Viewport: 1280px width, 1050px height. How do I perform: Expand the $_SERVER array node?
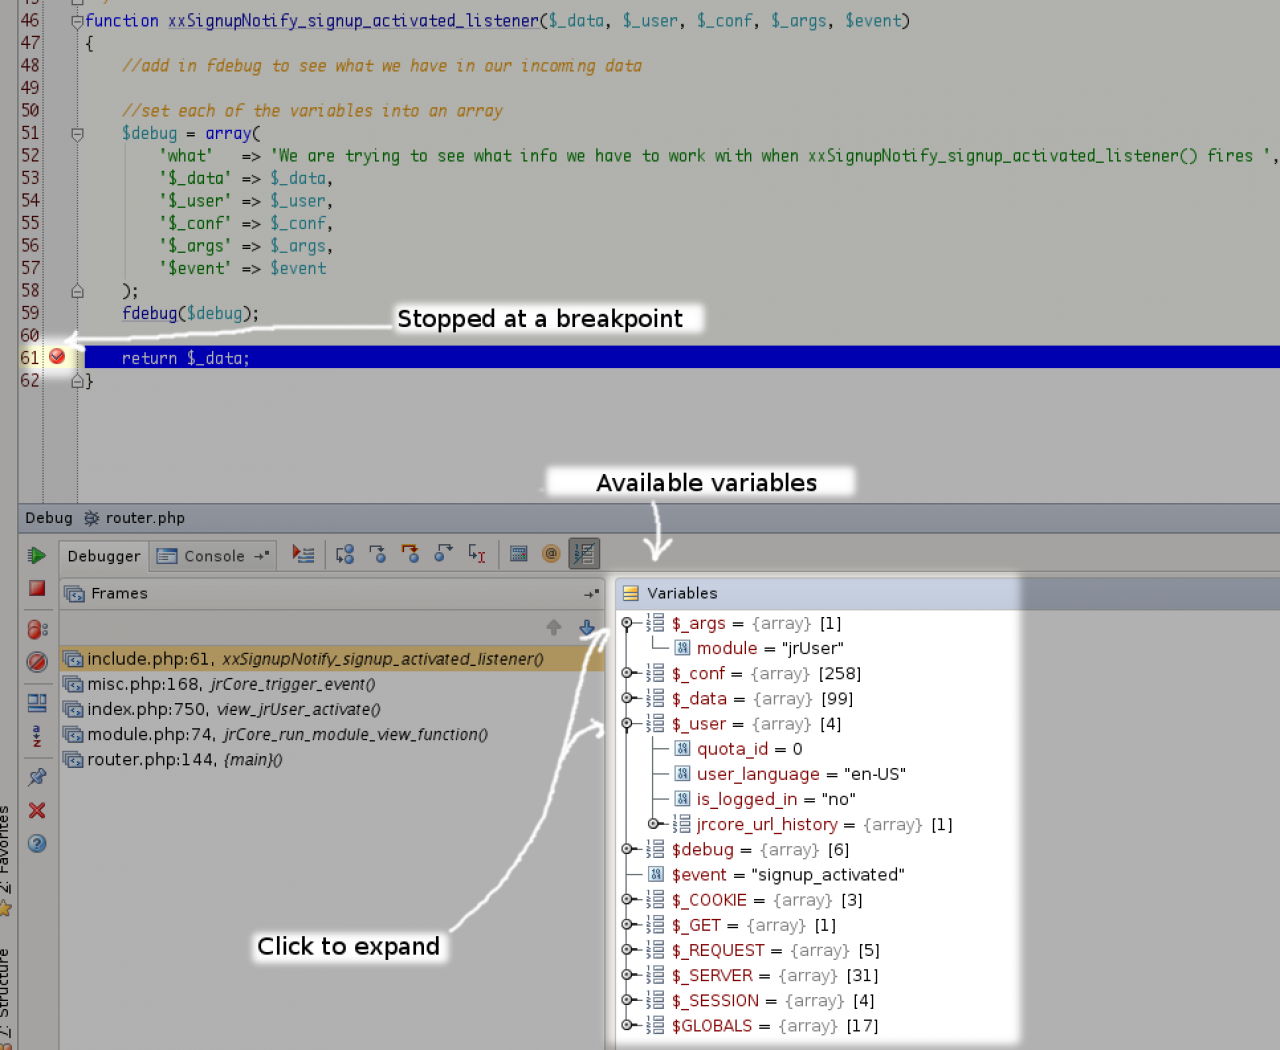pos(627,975)
